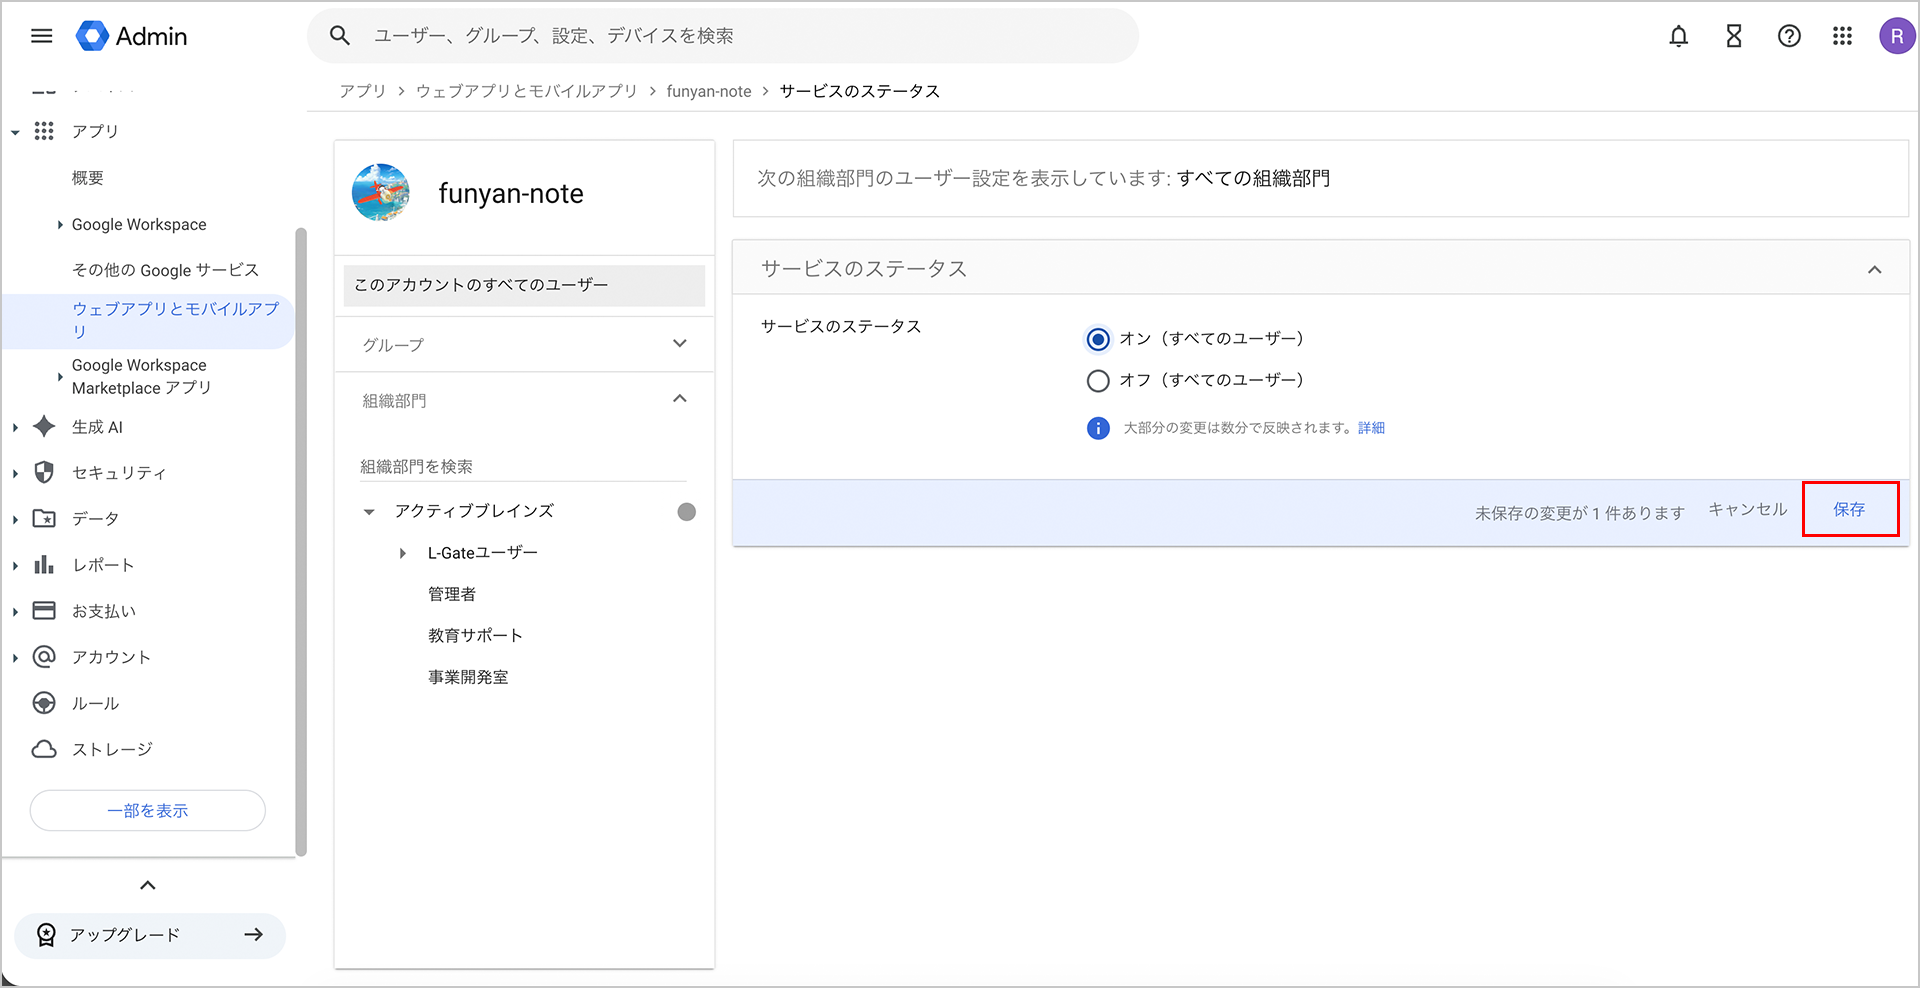Open the tasks hourglass icon
The height and width of the screenshot is (988, 1920).
(x=1734, y=36)
